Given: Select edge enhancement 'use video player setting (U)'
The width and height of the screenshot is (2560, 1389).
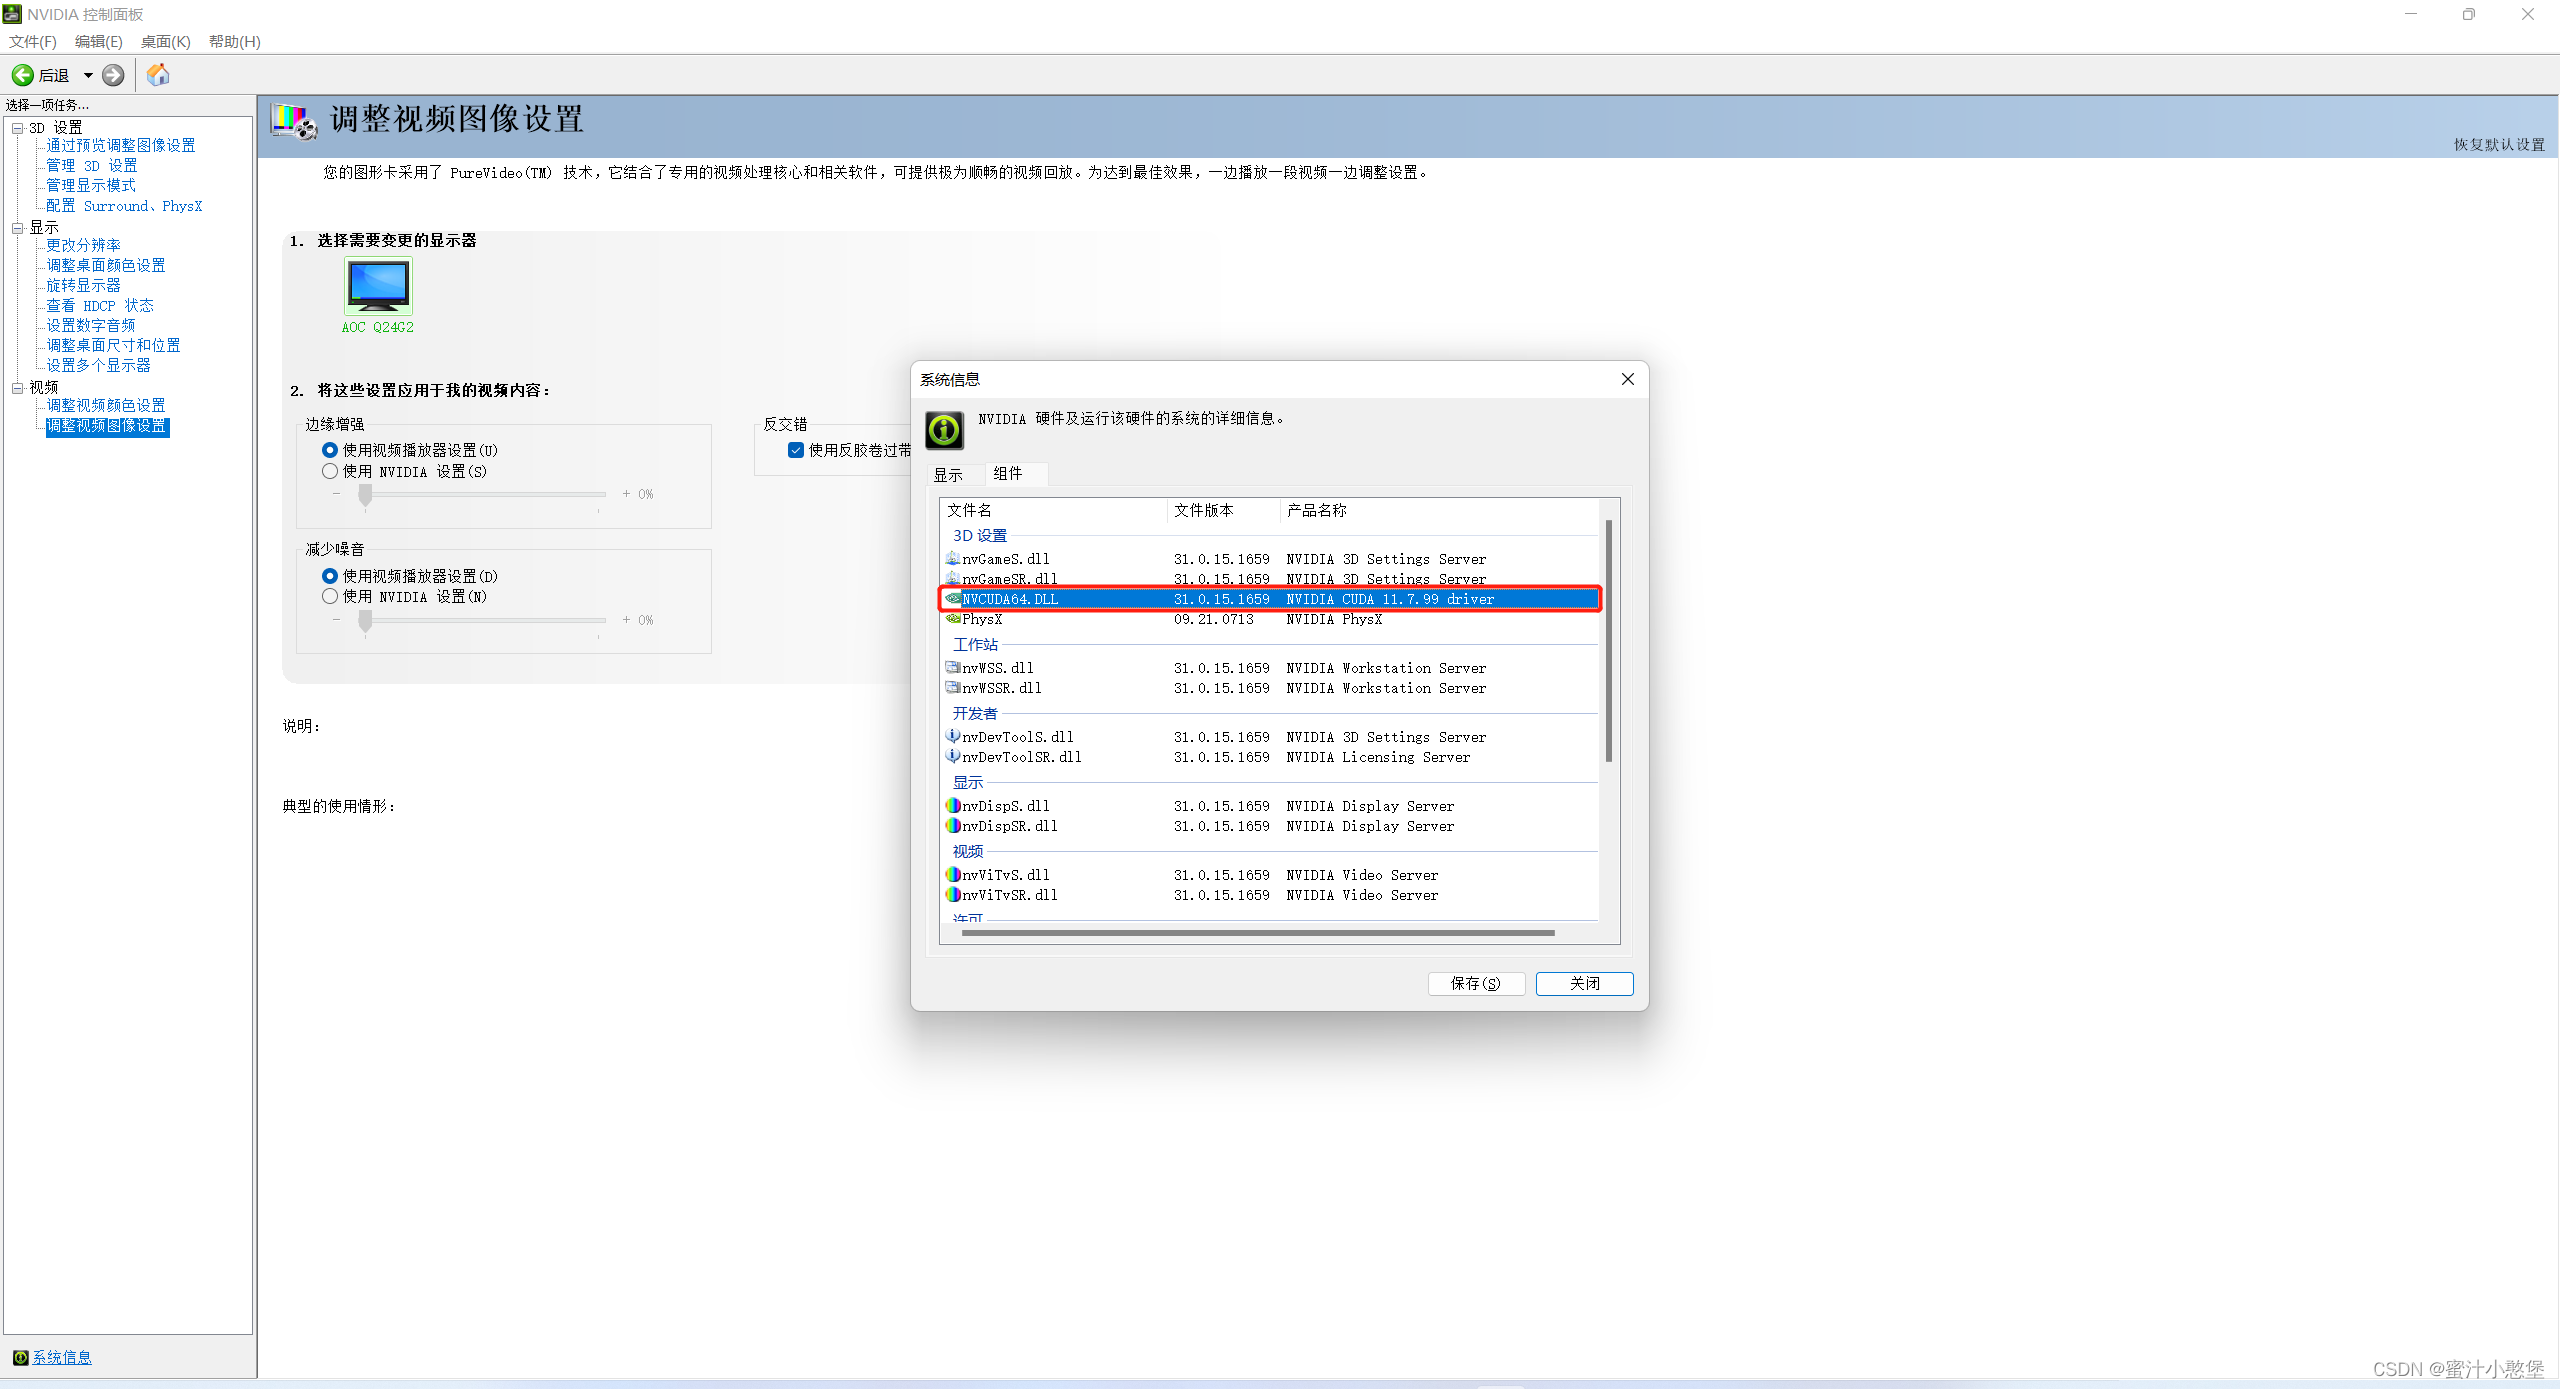Looking at the screenshot, I should point(330,450).
